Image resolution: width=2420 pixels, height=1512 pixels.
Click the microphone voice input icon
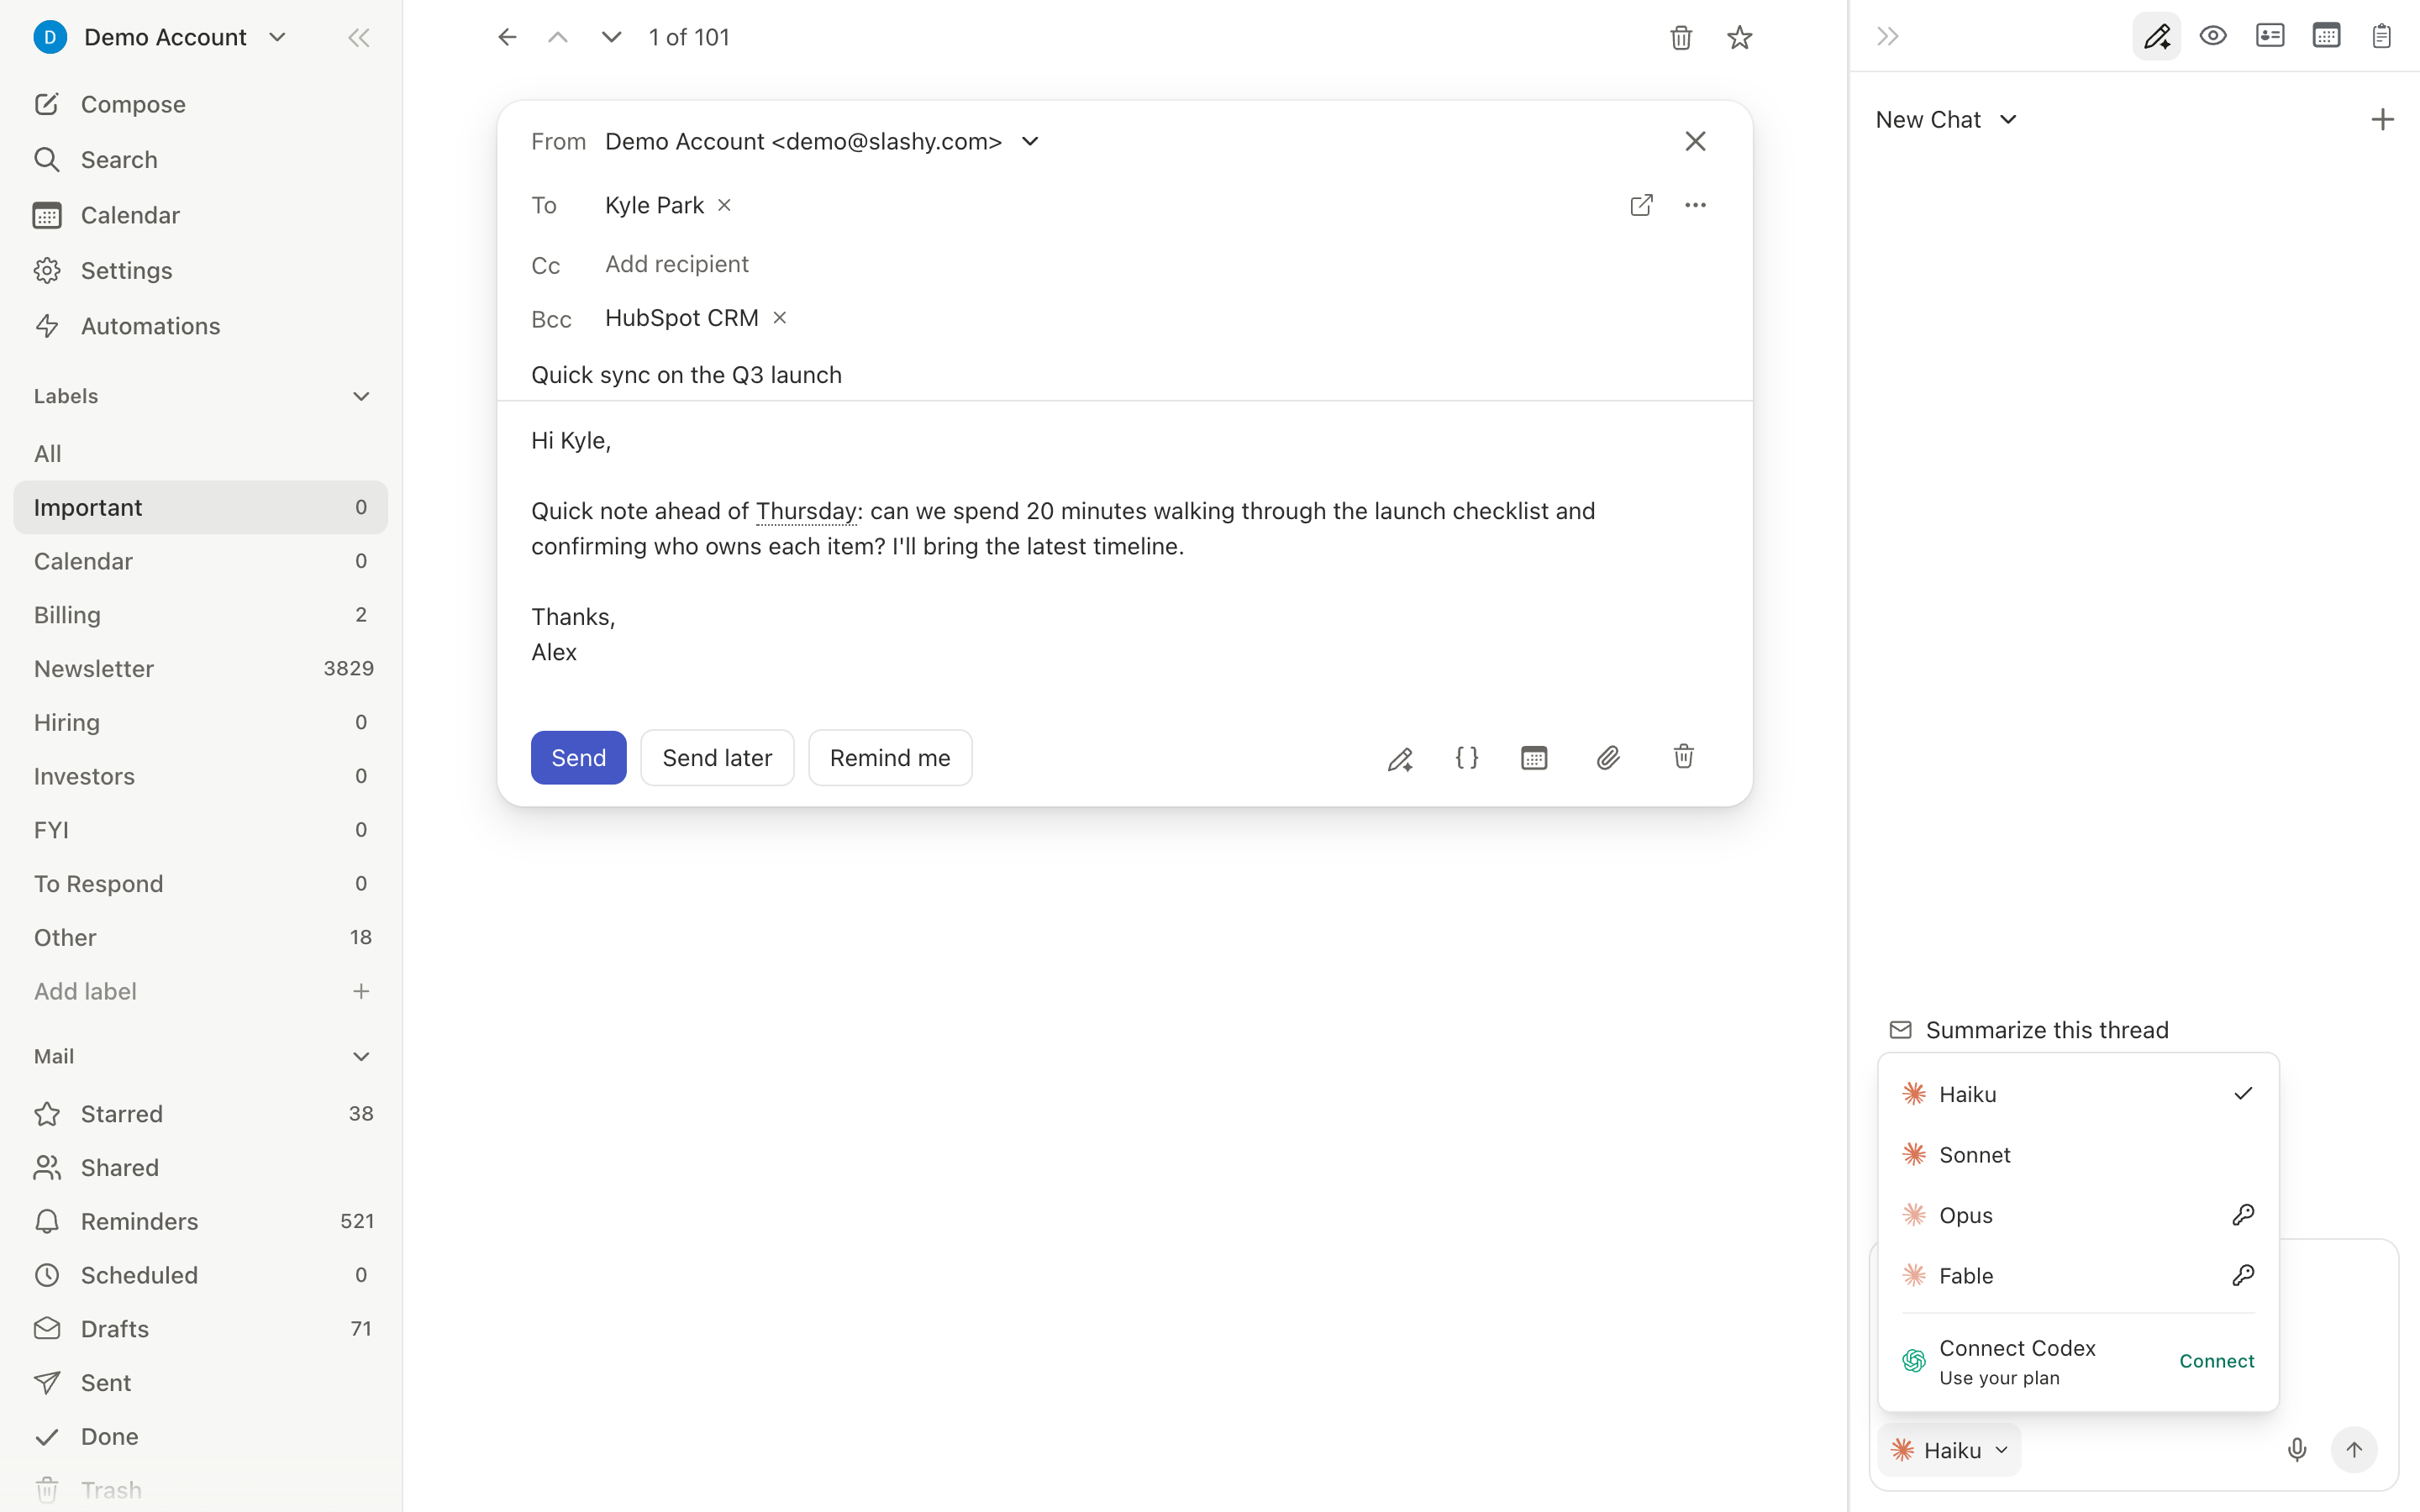(x=2297, y=1450)
